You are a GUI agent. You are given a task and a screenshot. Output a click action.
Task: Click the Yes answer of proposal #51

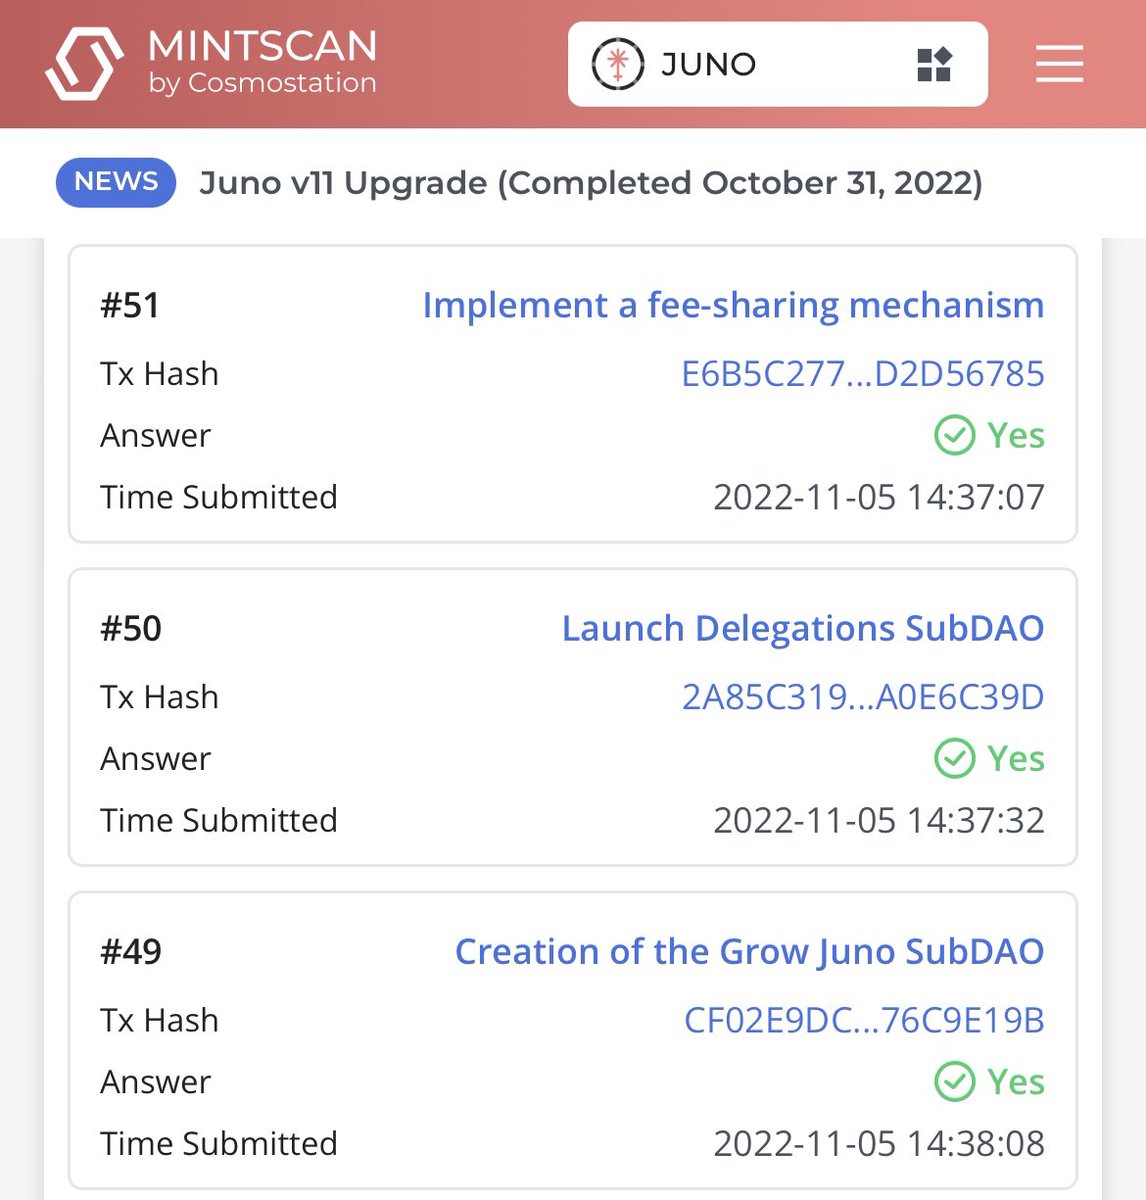(x=1016, y=435)
